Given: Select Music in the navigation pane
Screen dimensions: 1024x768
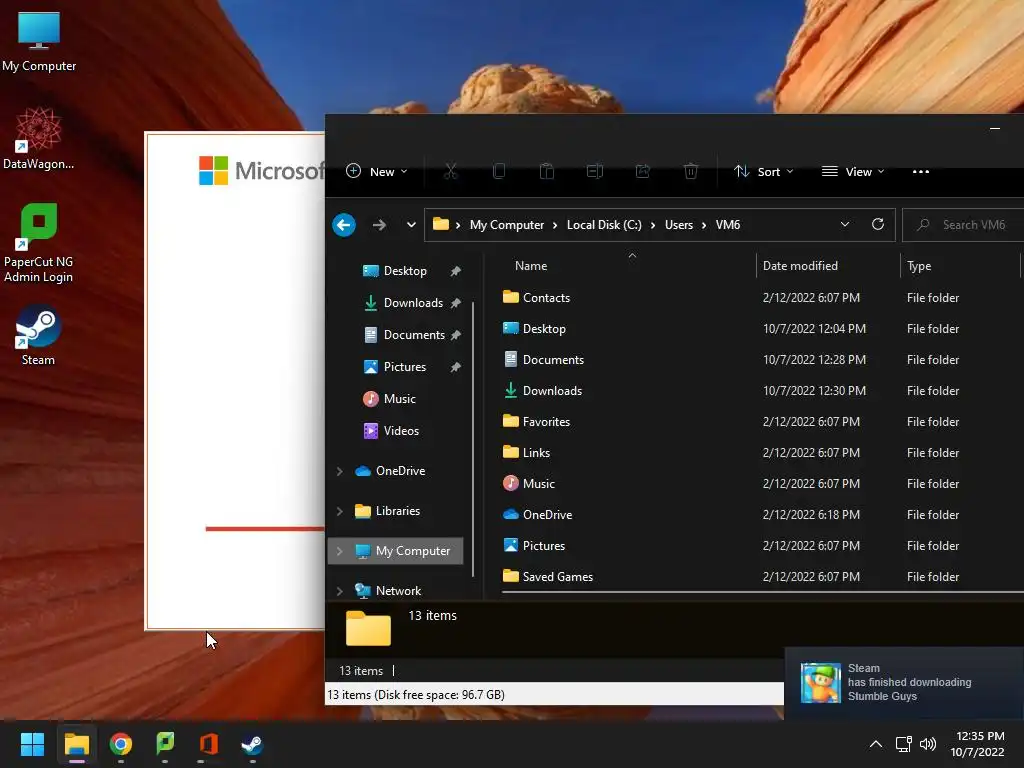Looking at the screenshot, I should (x=399, y=399).
